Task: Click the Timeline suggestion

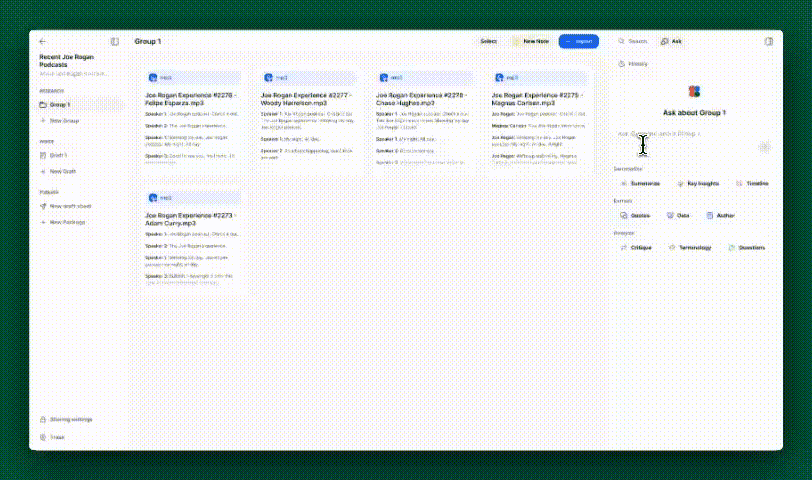Action: [x=753, y=183]
